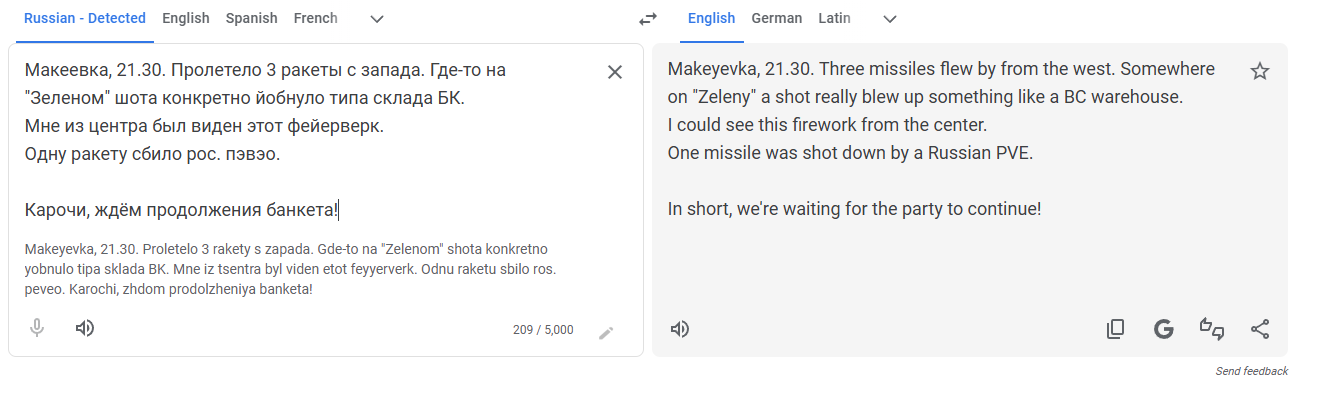Open the Send feedback link
The height and width of the screenshot is (395, 1319).
tap(1252, 371)
